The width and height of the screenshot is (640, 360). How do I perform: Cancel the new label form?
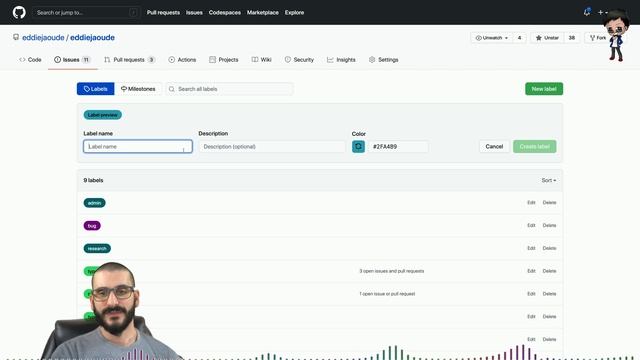tap(494, 147)
